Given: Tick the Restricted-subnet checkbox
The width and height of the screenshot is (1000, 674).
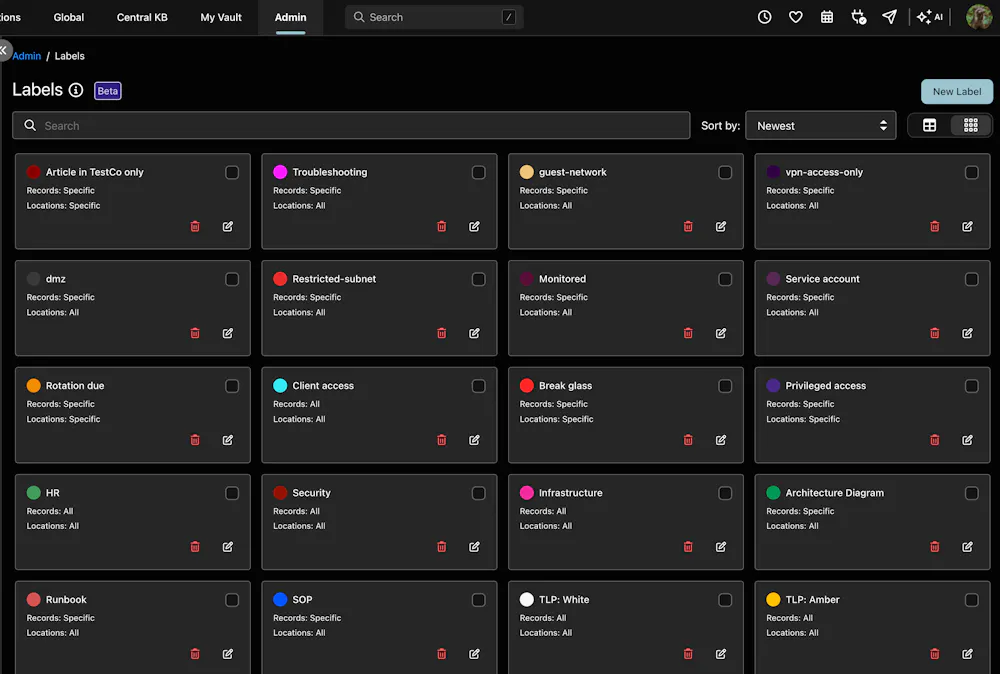Looking at the screenshot, I should [x=478, y=279].
